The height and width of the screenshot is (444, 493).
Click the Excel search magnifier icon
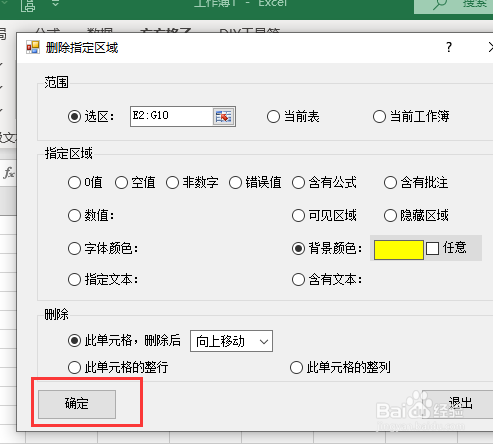coord(440,4)
